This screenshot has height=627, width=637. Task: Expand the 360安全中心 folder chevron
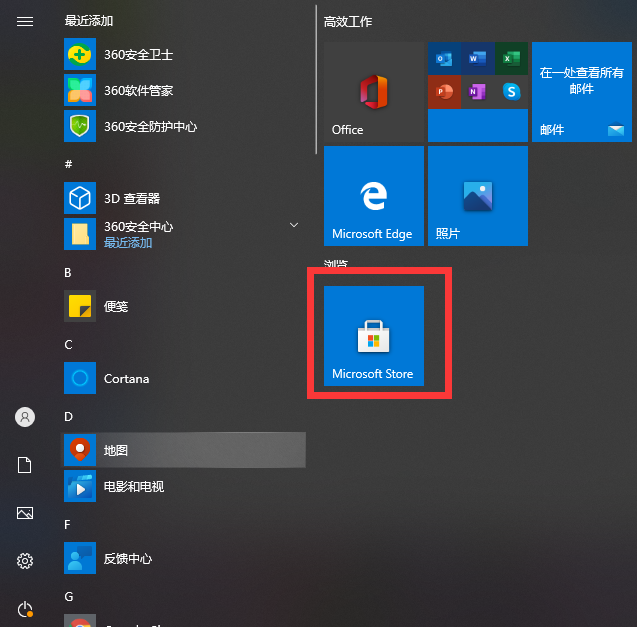click(294, 225)
